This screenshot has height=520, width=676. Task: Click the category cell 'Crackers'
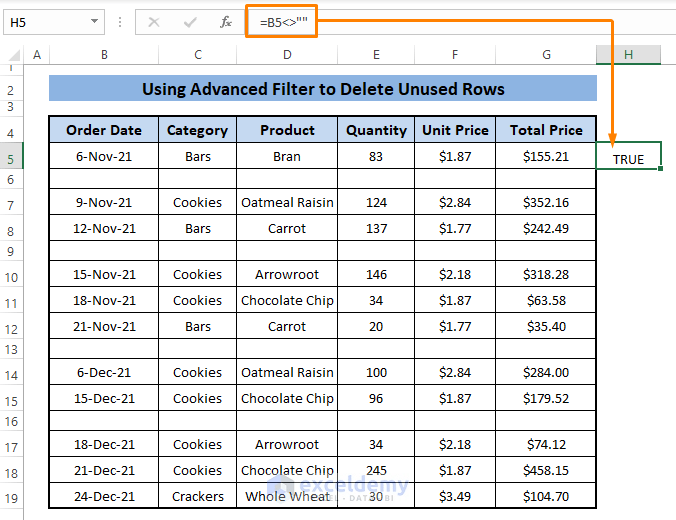click(x=197, y=496)
